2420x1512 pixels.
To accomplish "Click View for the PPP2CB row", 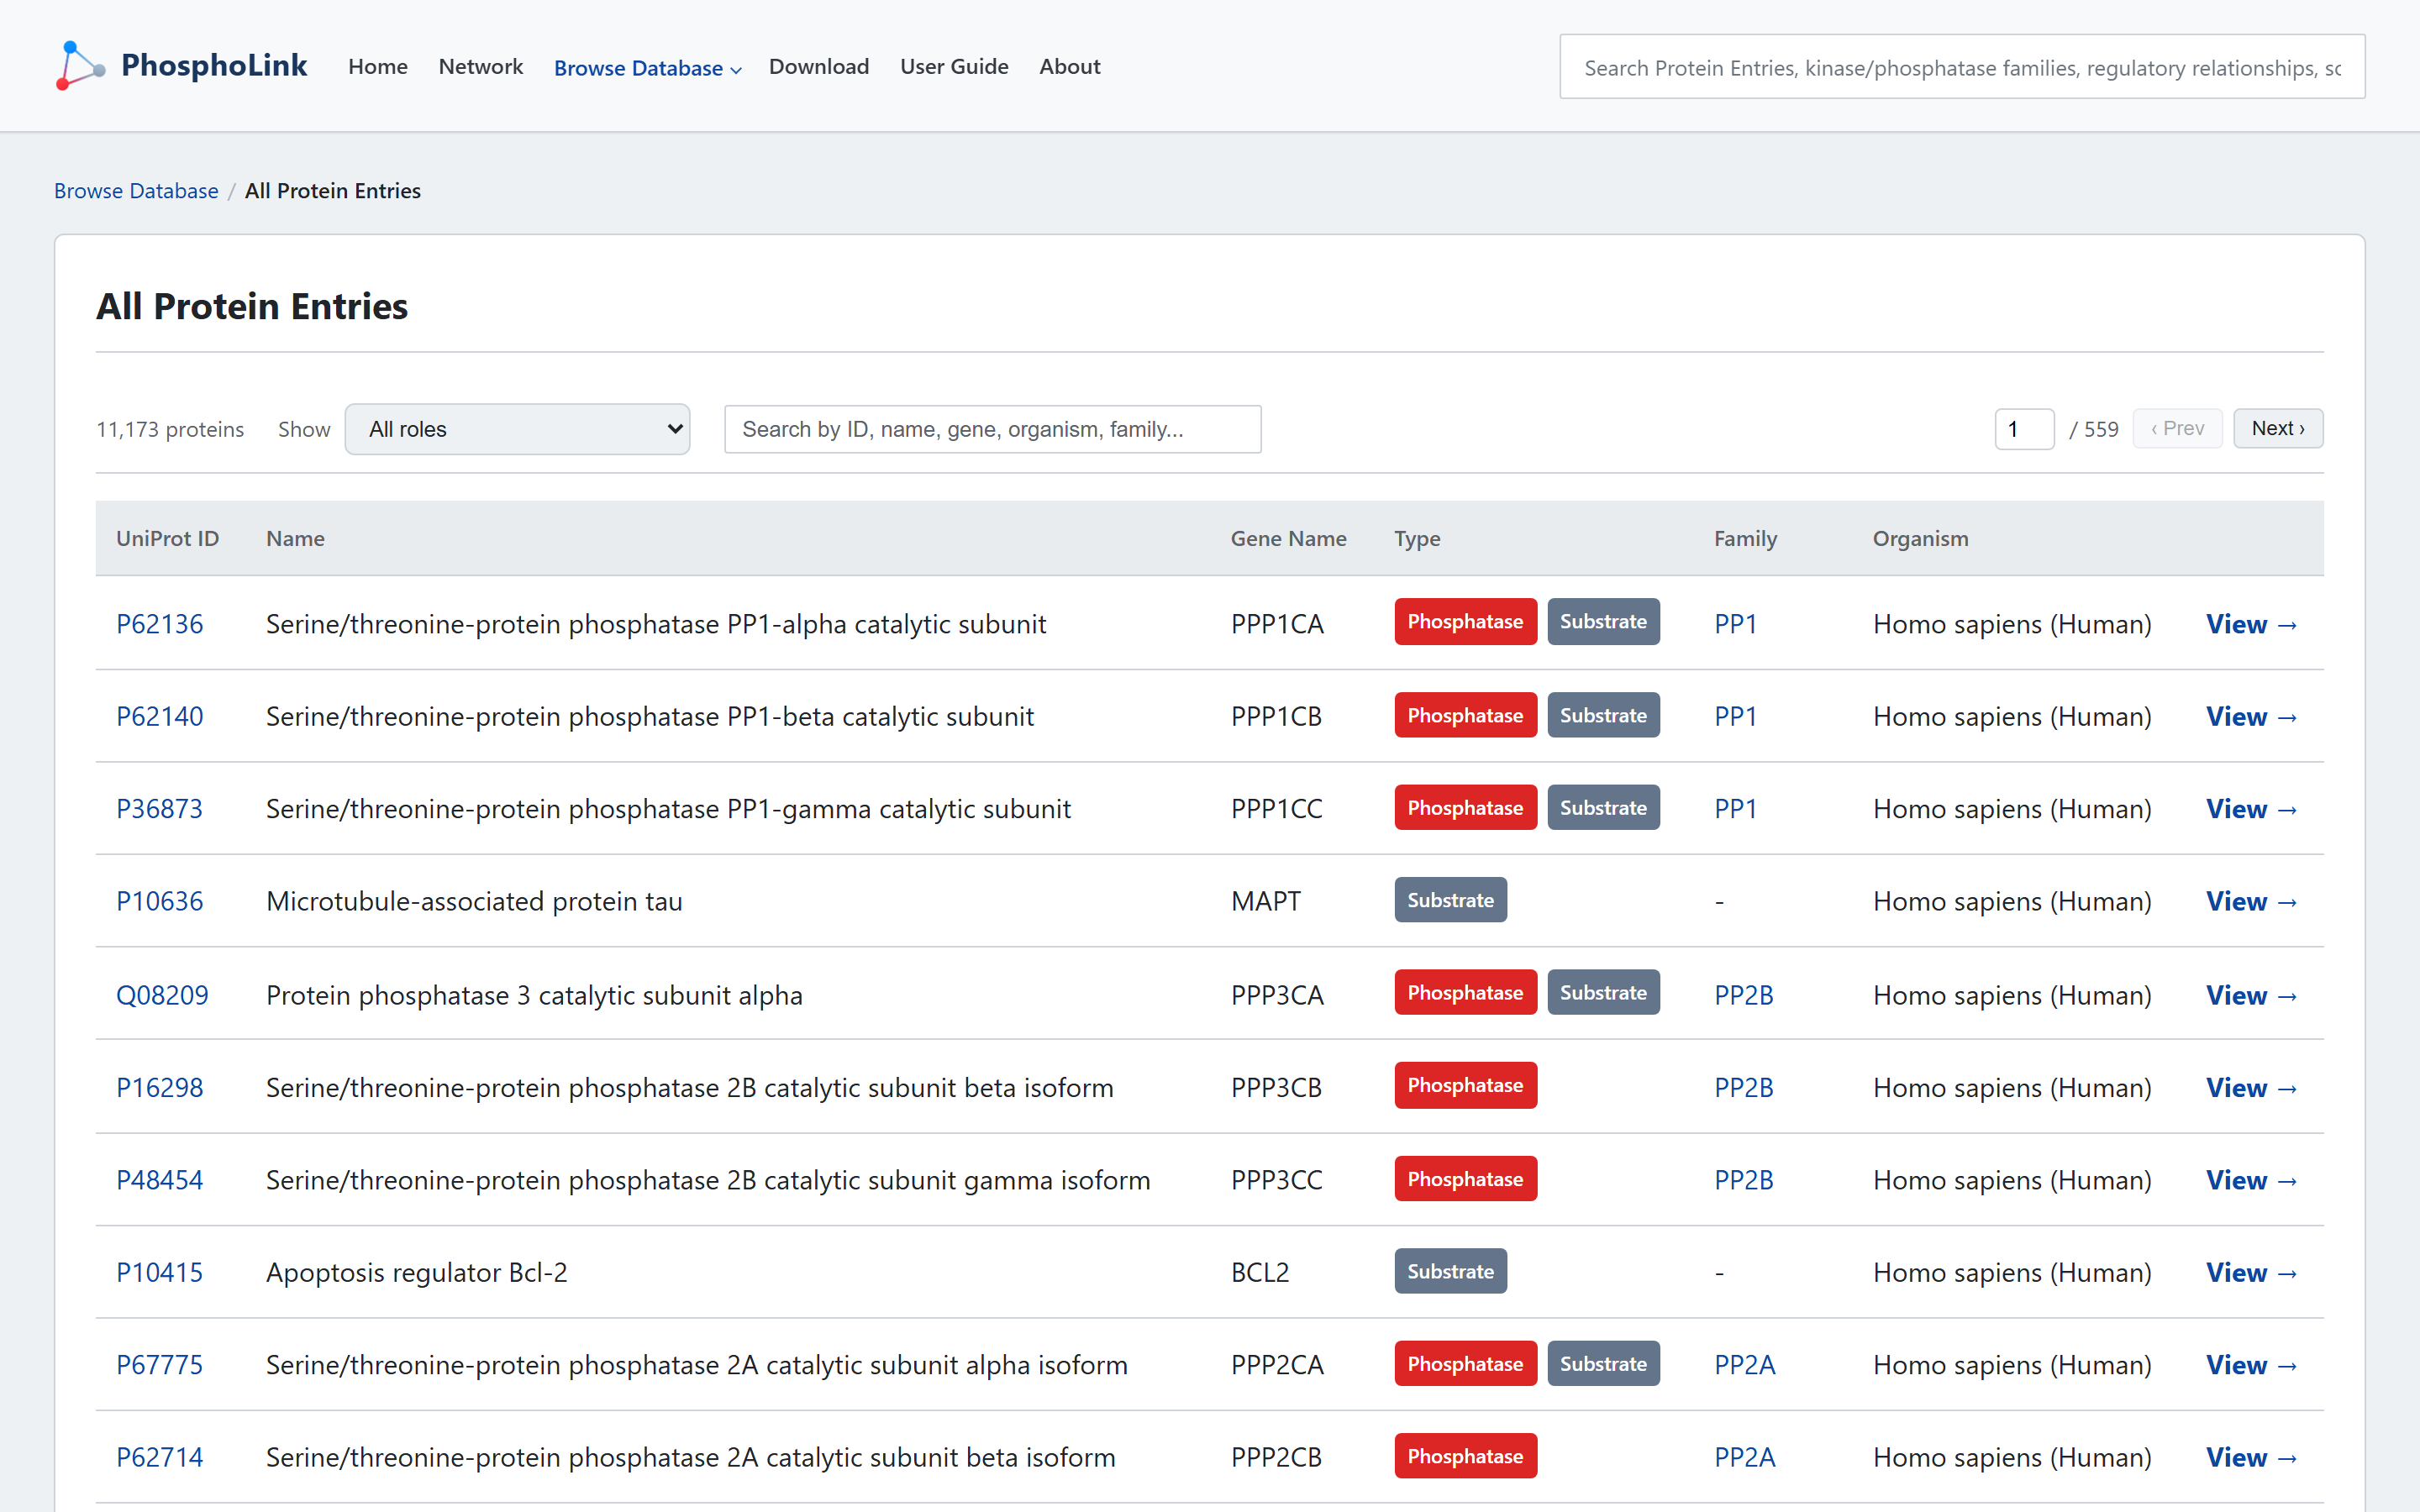I will [x=2252, y=1457].
